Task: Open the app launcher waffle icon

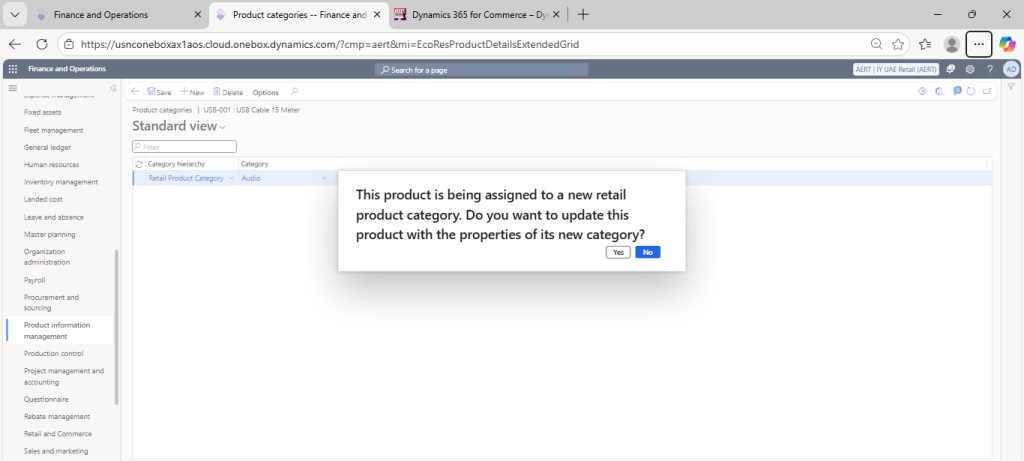Action: pos(13,69)
